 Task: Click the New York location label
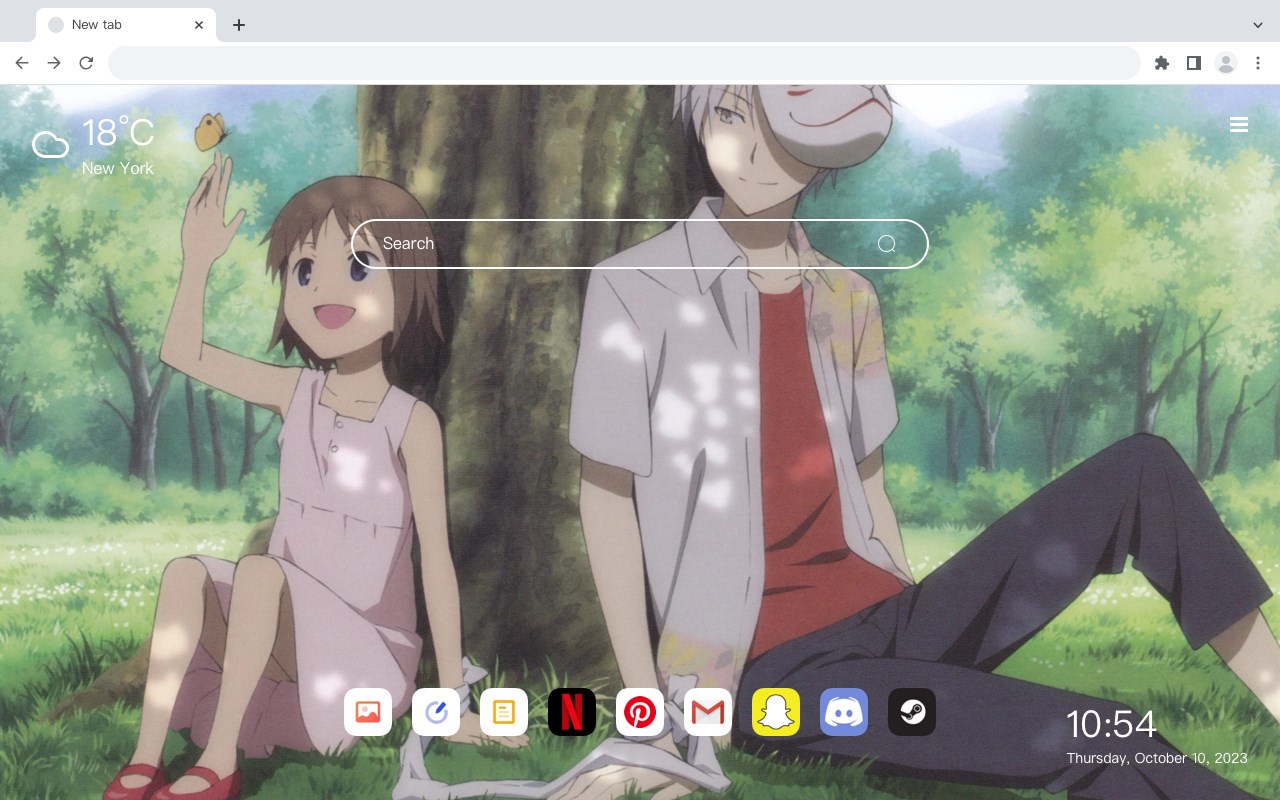(118, 168)
